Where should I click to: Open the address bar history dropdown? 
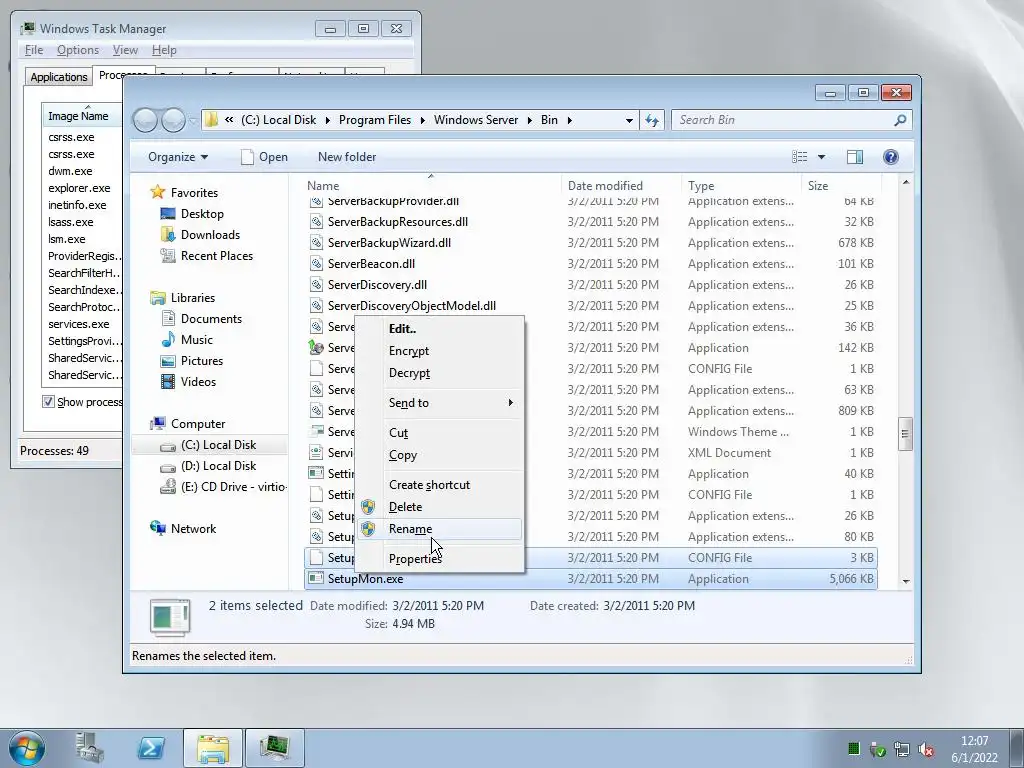(629, 120)
